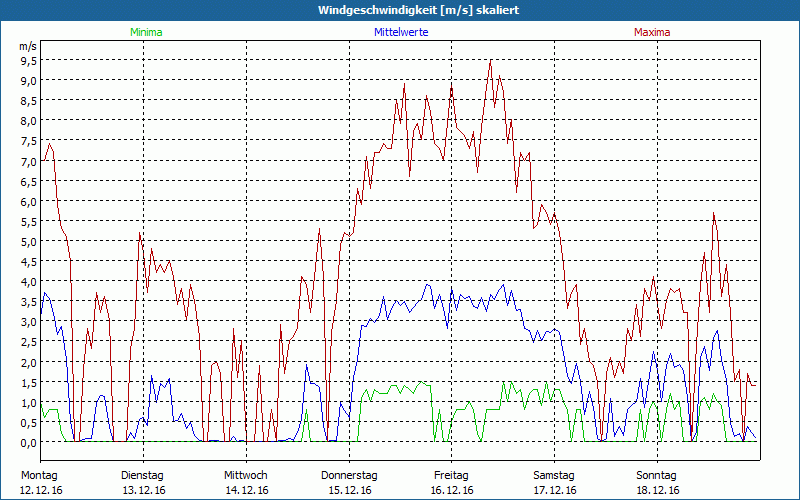This screenshot has width=800, height=500.
Task: Click the 3,5 y-axis value
Action: pyautogui.click(x=29, y=302)
